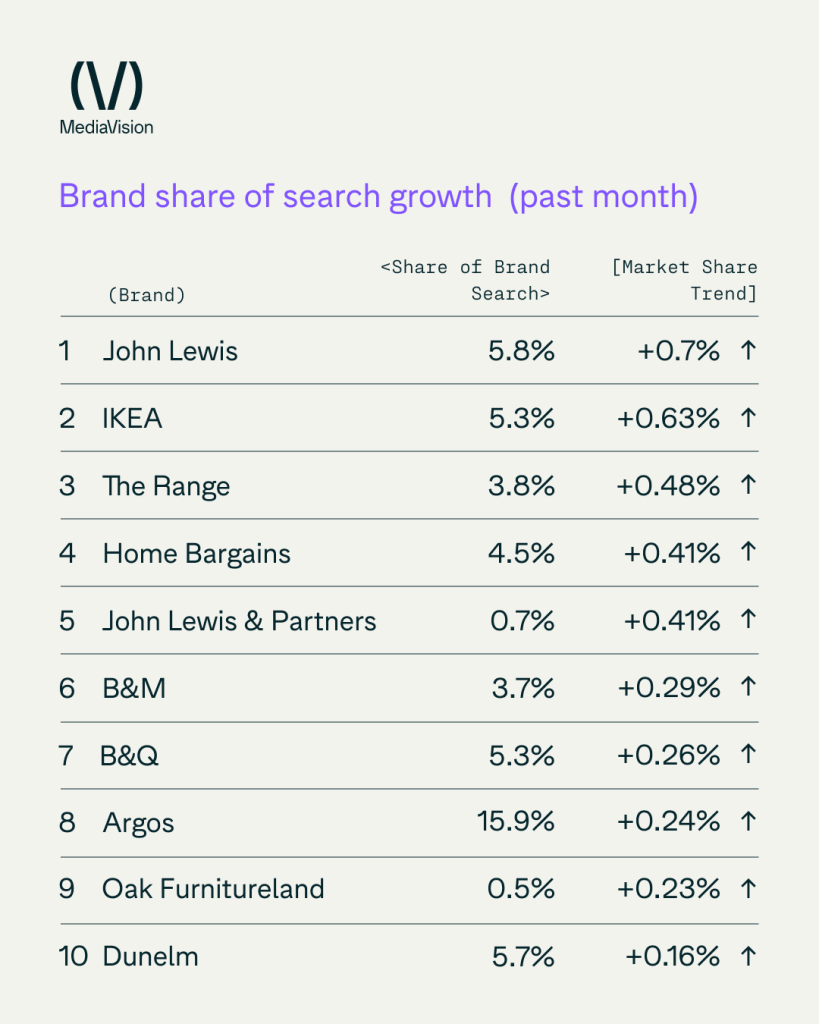Open the Argos brand entry

click(138, 823)
